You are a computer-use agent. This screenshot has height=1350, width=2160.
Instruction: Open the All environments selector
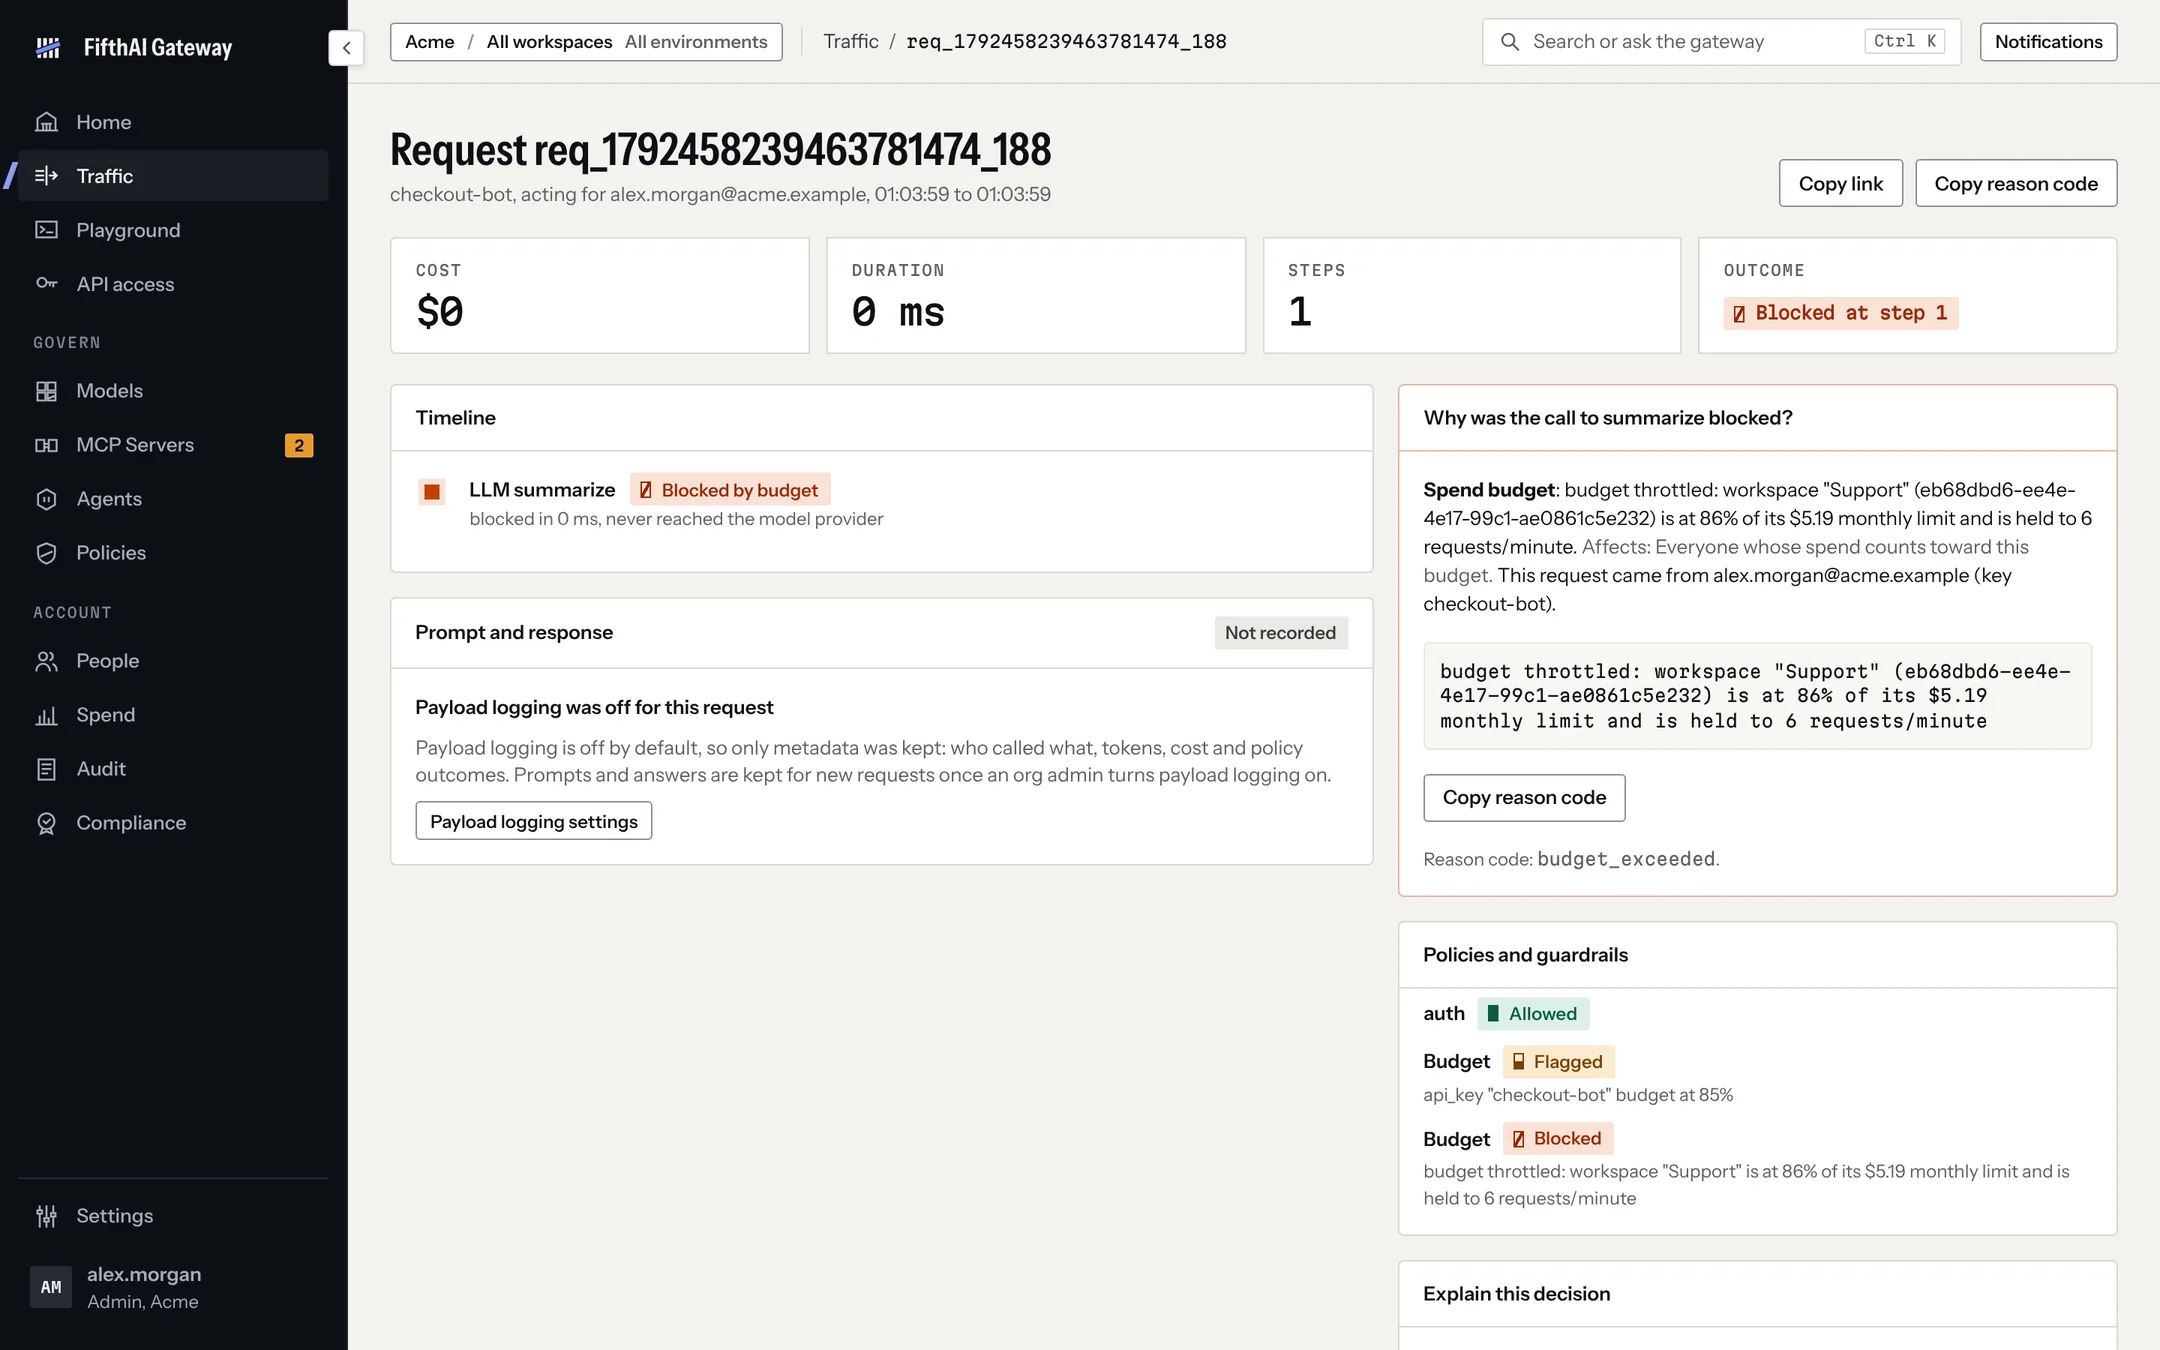[696, 42]
